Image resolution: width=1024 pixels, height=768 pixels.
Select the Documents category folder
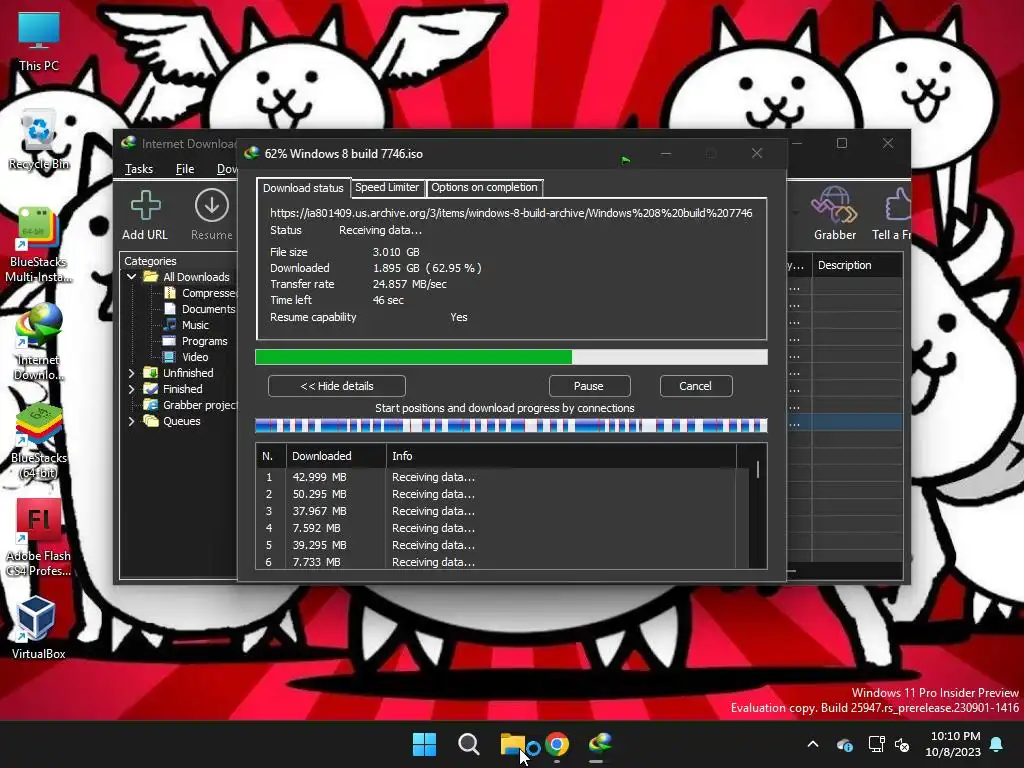click(200, 309)
